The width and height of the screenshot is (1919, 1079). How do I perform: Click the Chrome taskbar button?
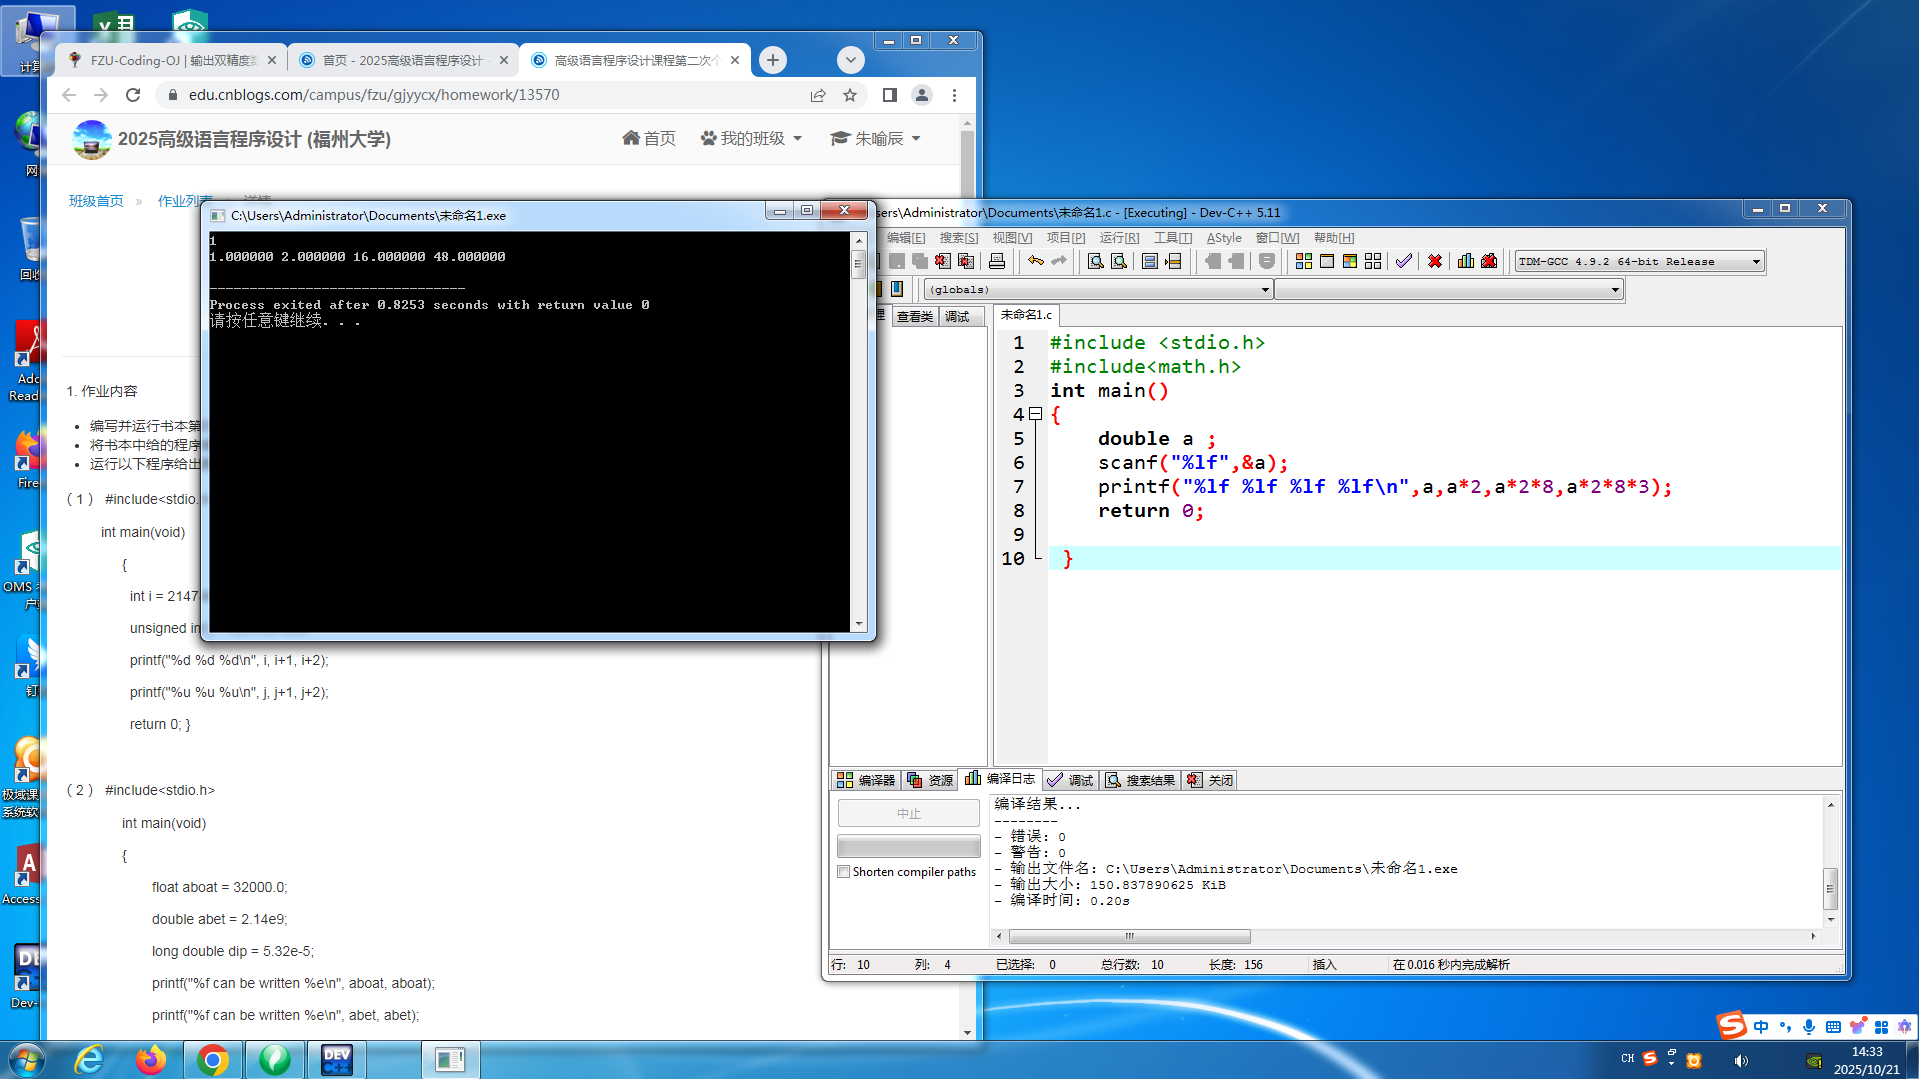[x=213, y=1059]
